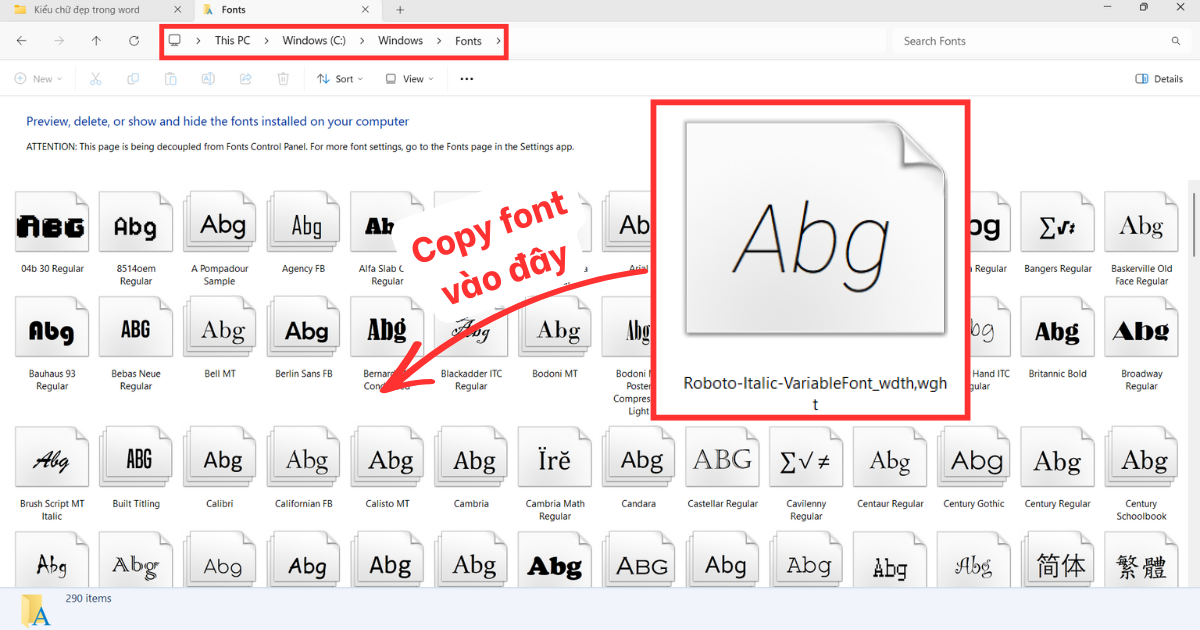Open a new tab with plus button
The width and height of the screenshot is (1200, 630).
[x=400, y=9]
